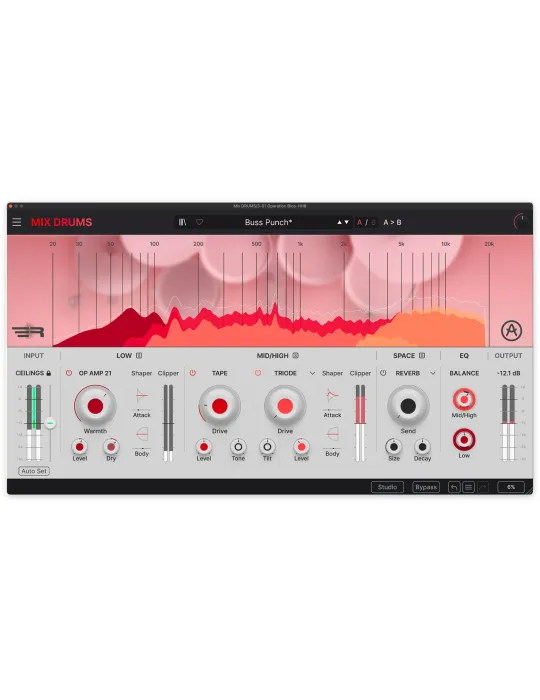The width and height of the screenshot is (540, 700).
Task: Click the LOW Shaper Body curve icon
Action: click(x=142, y=434)
